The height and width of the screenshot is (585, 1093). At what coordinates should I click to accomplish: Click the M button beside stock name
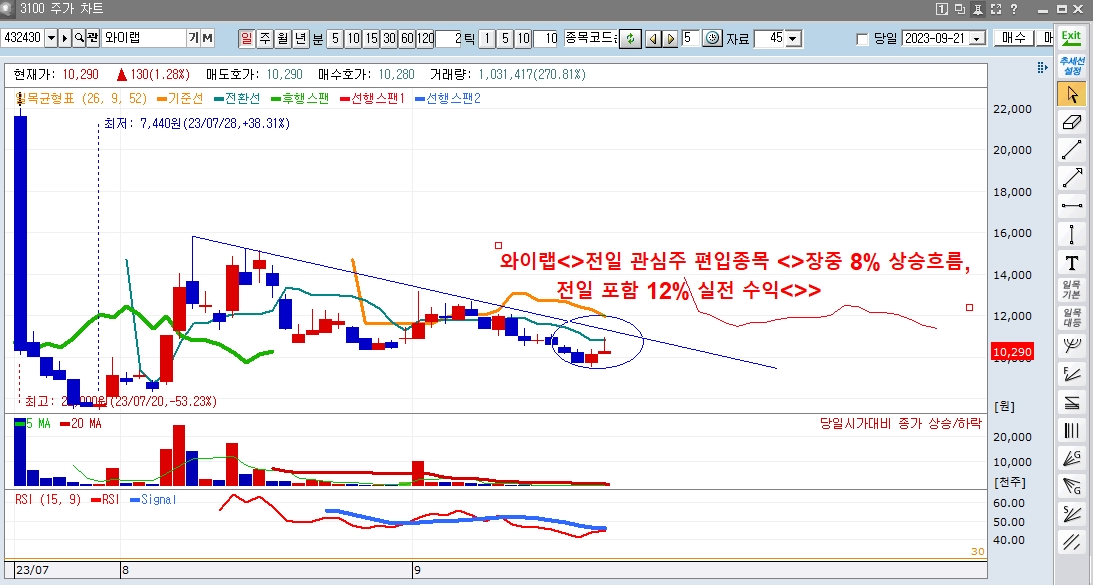point(207,38)
